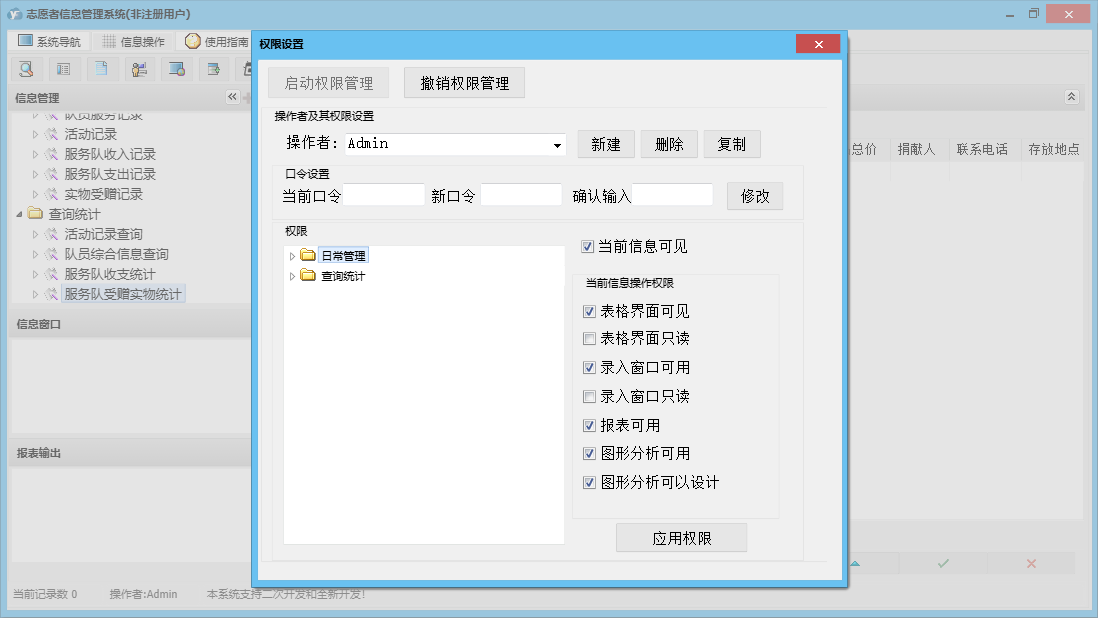Expand 队员综合信息查询 item

(x=35, y=254)
